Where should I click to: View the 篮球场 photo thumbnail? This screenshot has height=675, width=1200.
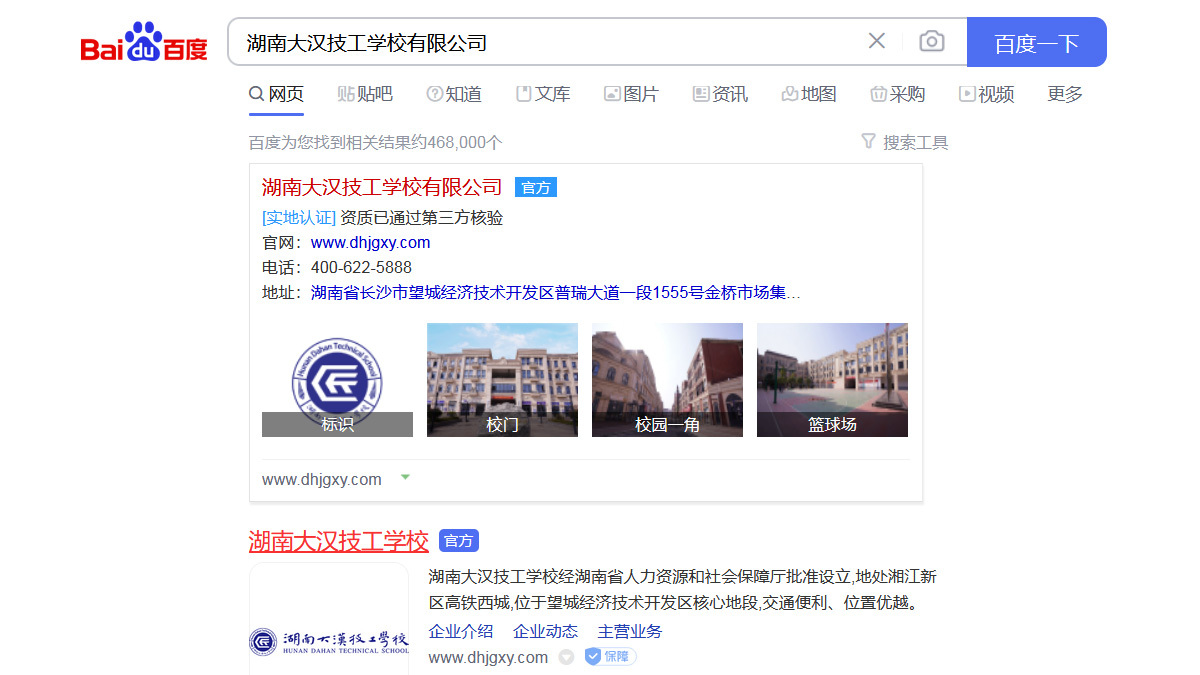[x=832, y=380]
